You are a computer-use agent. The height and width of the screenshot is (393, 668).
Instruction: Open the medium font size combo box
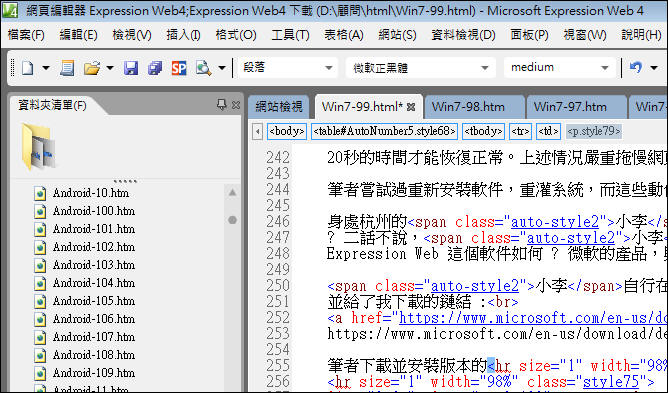pyautogui.click(x=559, y=67)
